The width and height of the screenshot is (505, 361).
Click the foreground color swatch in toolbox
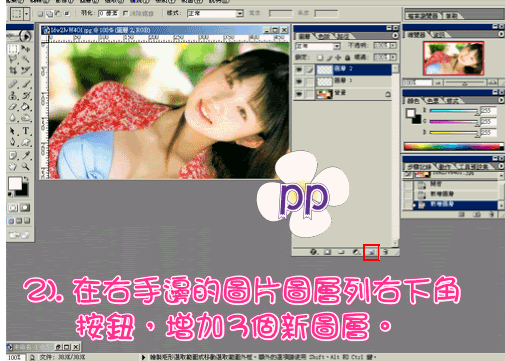coord(15,183)
